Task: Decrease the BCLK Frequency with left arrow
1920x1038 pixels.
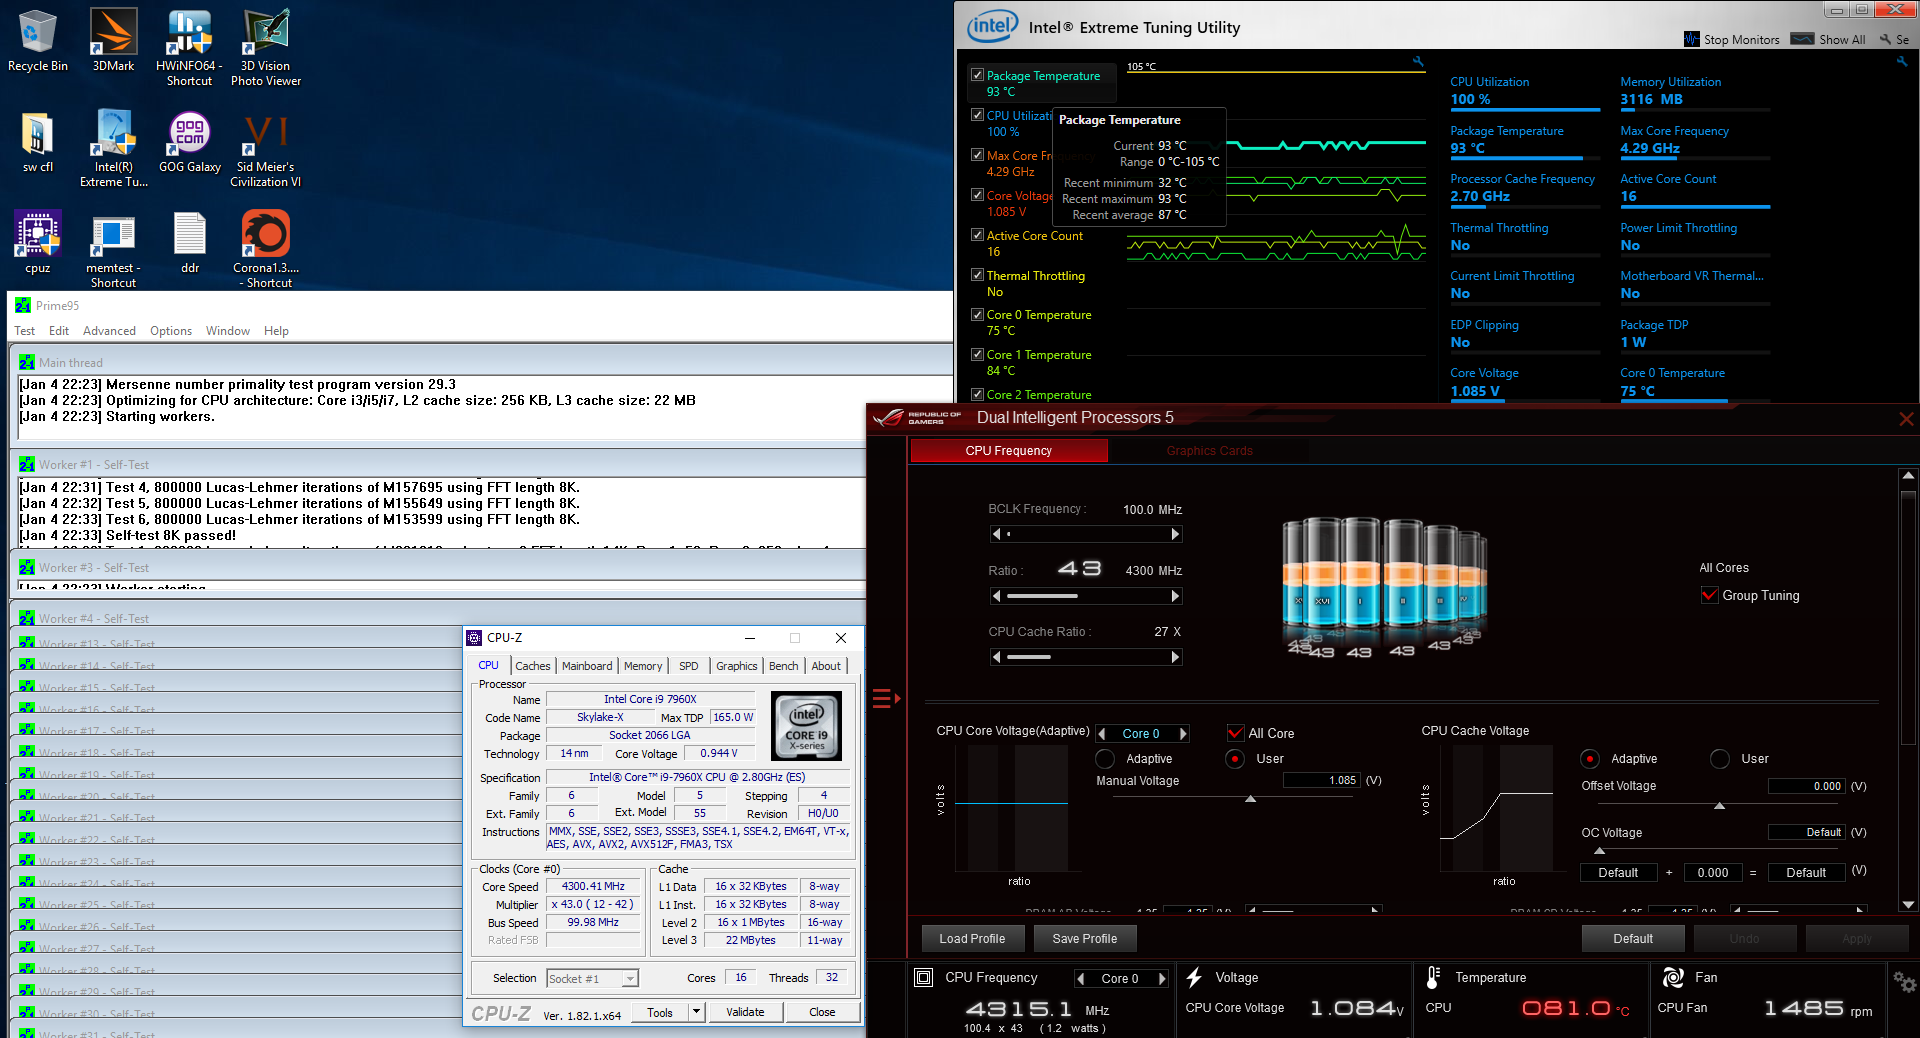Action: coord(996,534)
